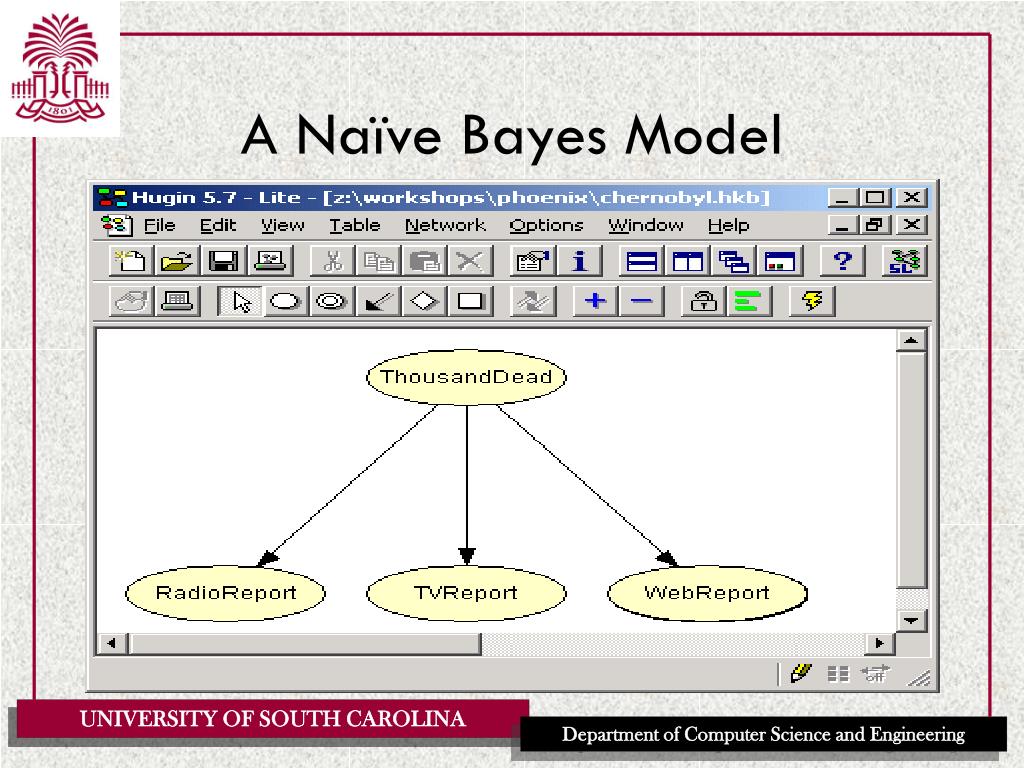
Task: Open the View menu
Action: [x=283, y=225]
